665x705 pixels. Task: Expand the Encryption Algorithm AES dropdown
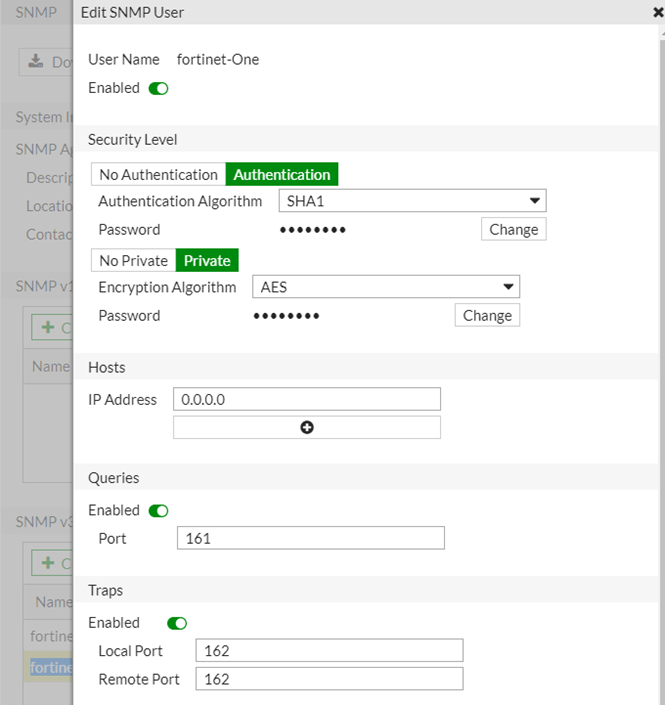pyautogui.click(x=385, y=287)
